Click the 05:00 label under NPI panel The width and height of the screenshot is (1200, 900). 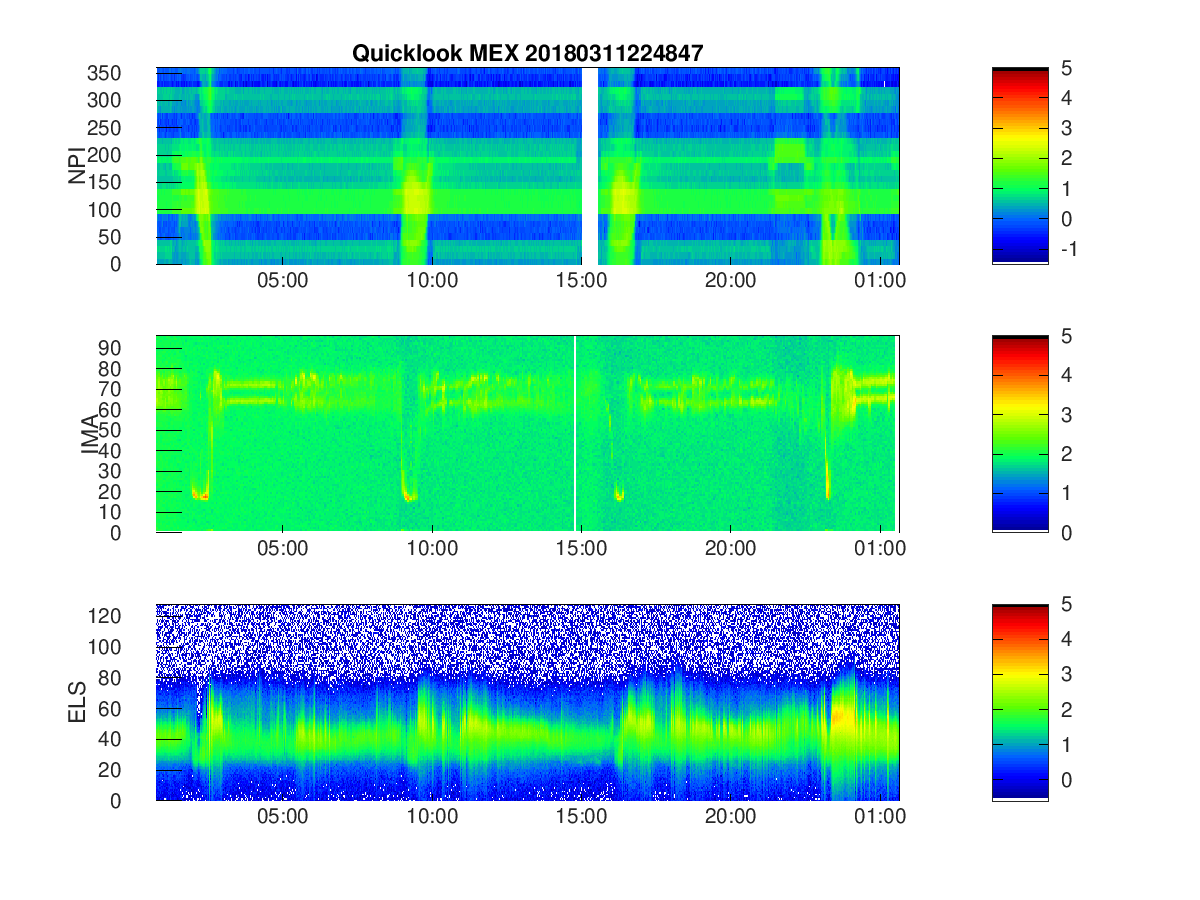[283, 282]
